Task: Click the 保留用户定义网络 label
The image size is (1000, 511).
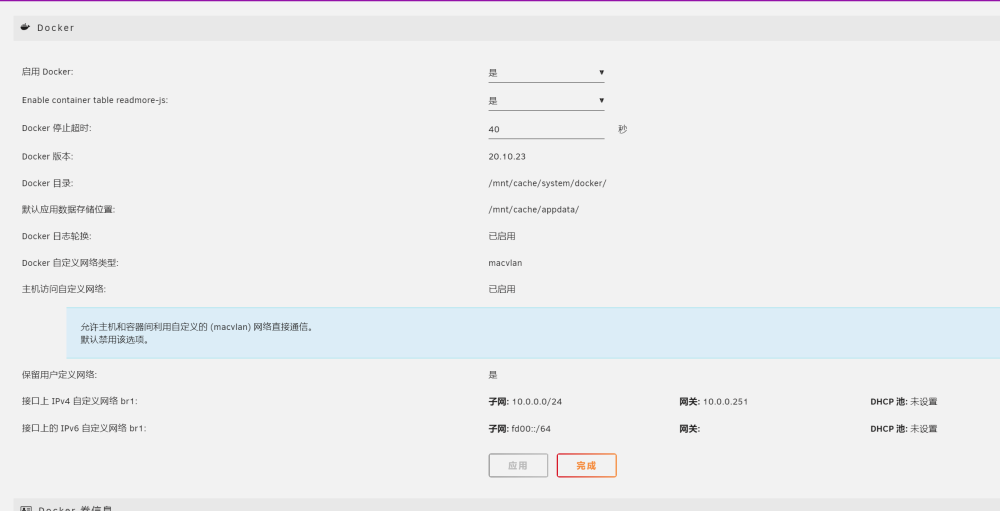Action: 59,375
